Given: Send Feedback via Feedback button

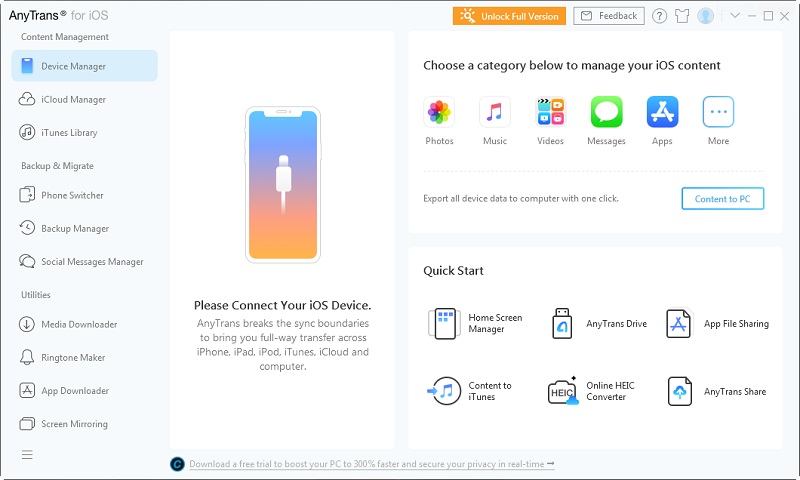Looking at the screenshot, I should (x=609, y=16).
